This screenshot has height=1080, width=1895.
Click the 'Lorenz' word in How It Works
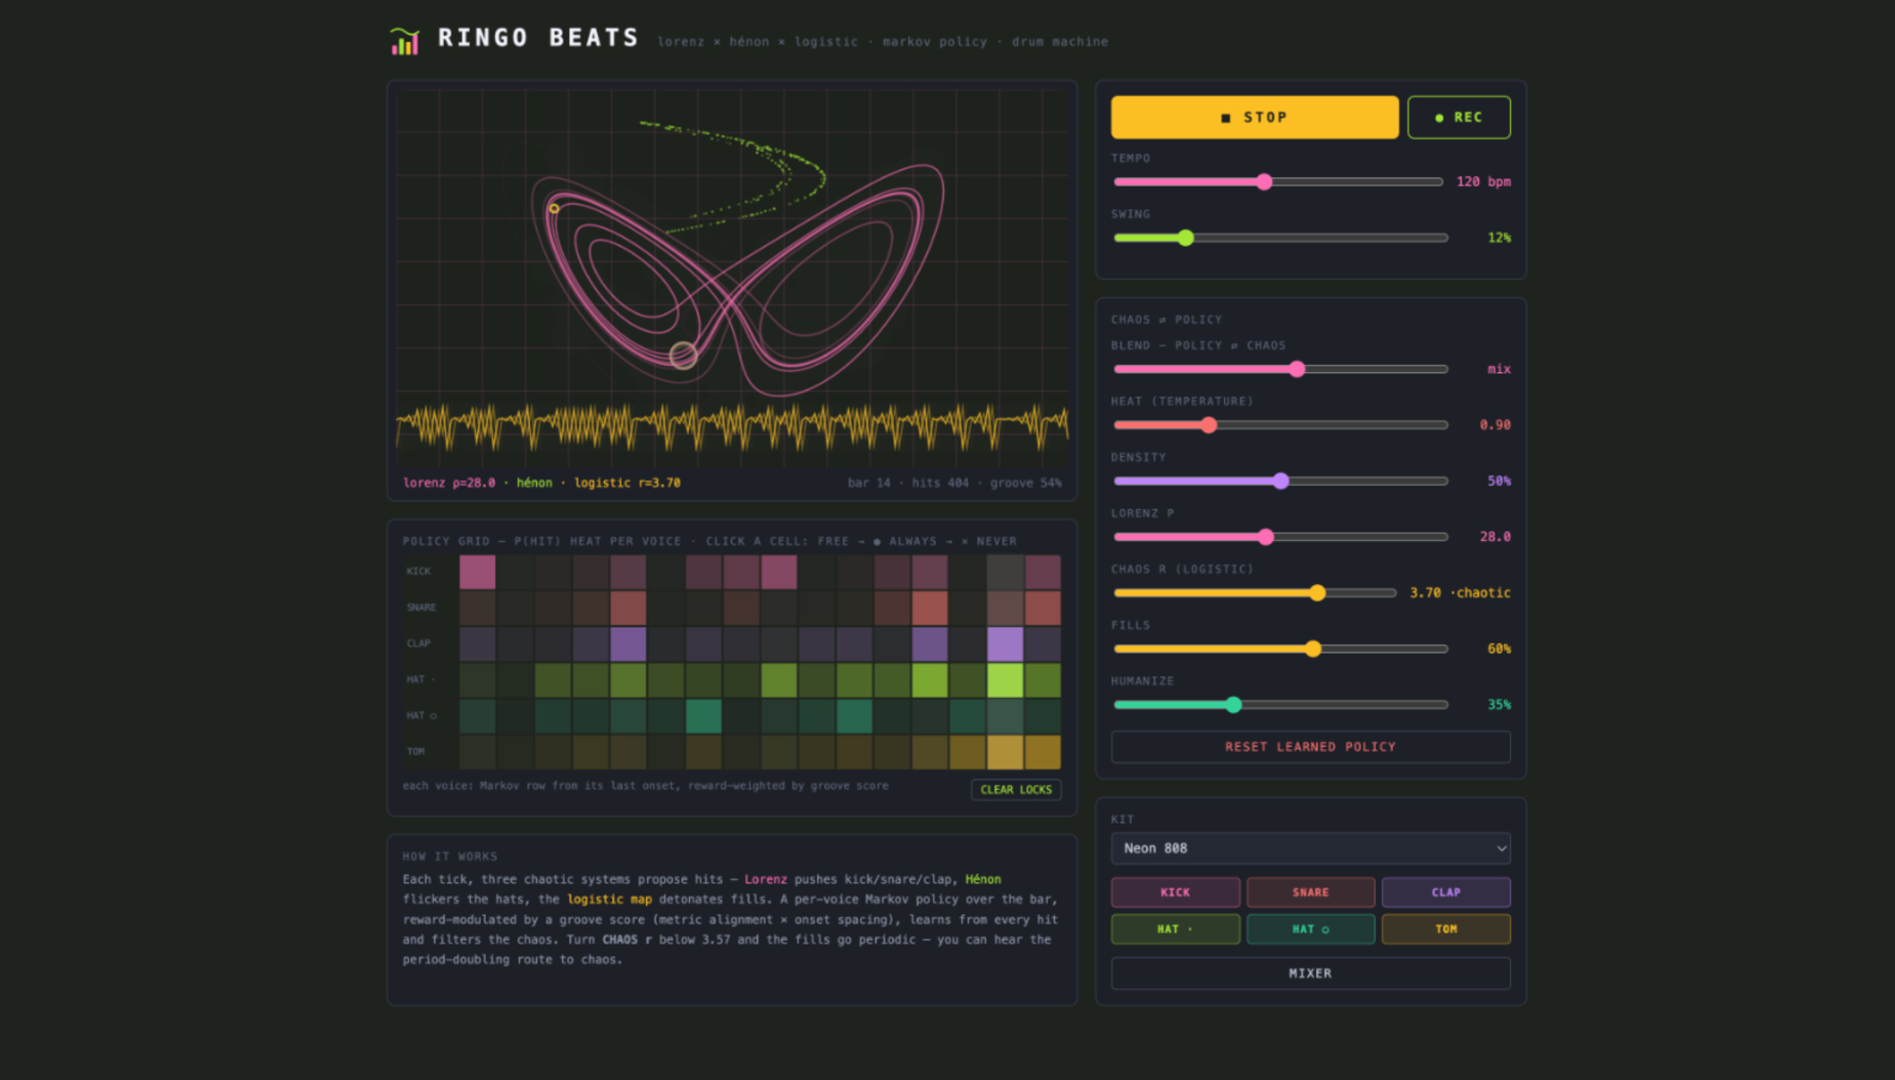[x=765, y=880]
